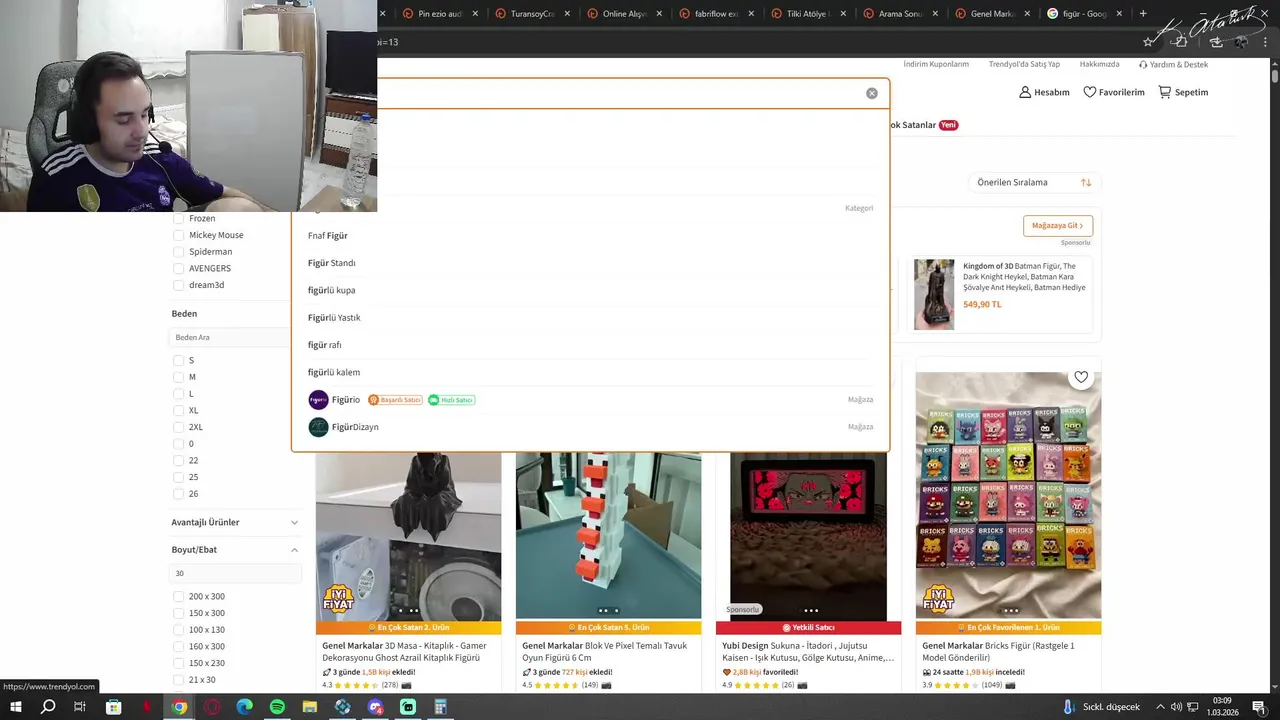Open Microsoft Edge from the taskbar
This screenshot has height=720, width=1280.
(244, 707)
